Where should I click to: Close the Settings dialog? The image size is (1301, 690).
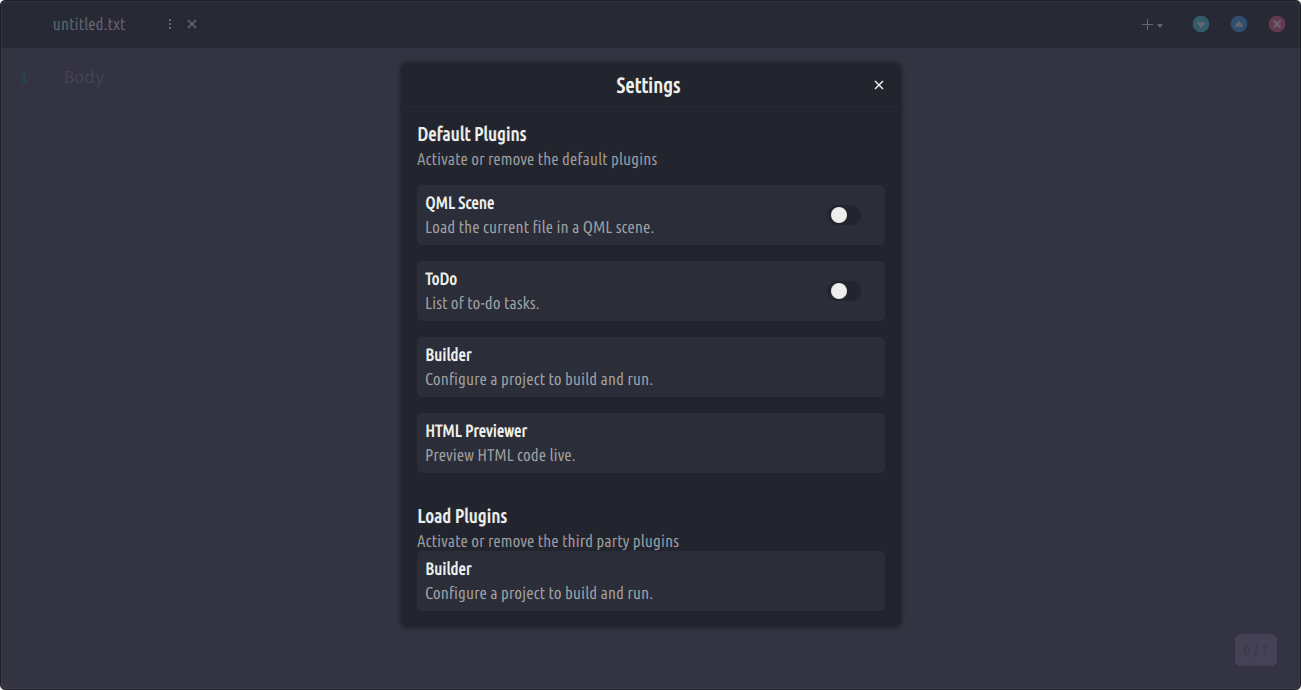click(879, 86)
